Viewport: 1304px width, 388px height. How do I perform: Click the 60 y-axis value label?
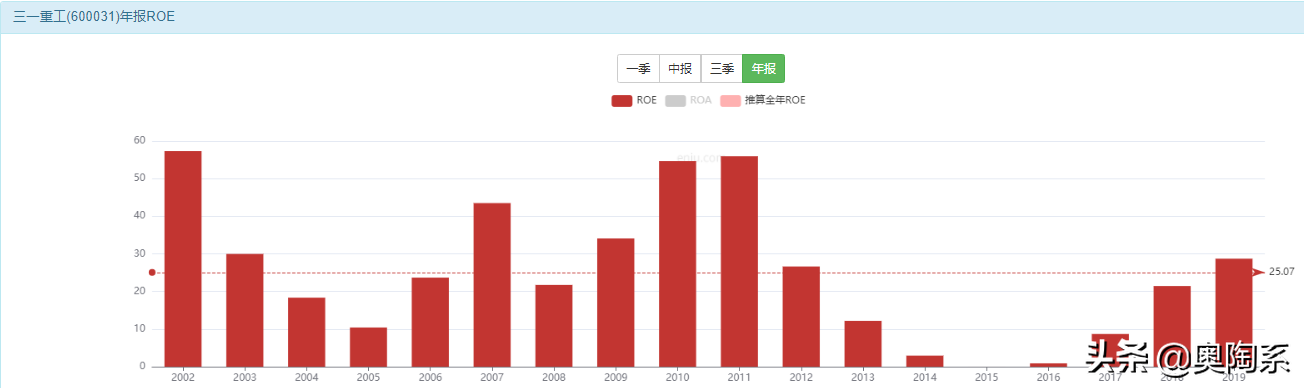pos(139,140)
